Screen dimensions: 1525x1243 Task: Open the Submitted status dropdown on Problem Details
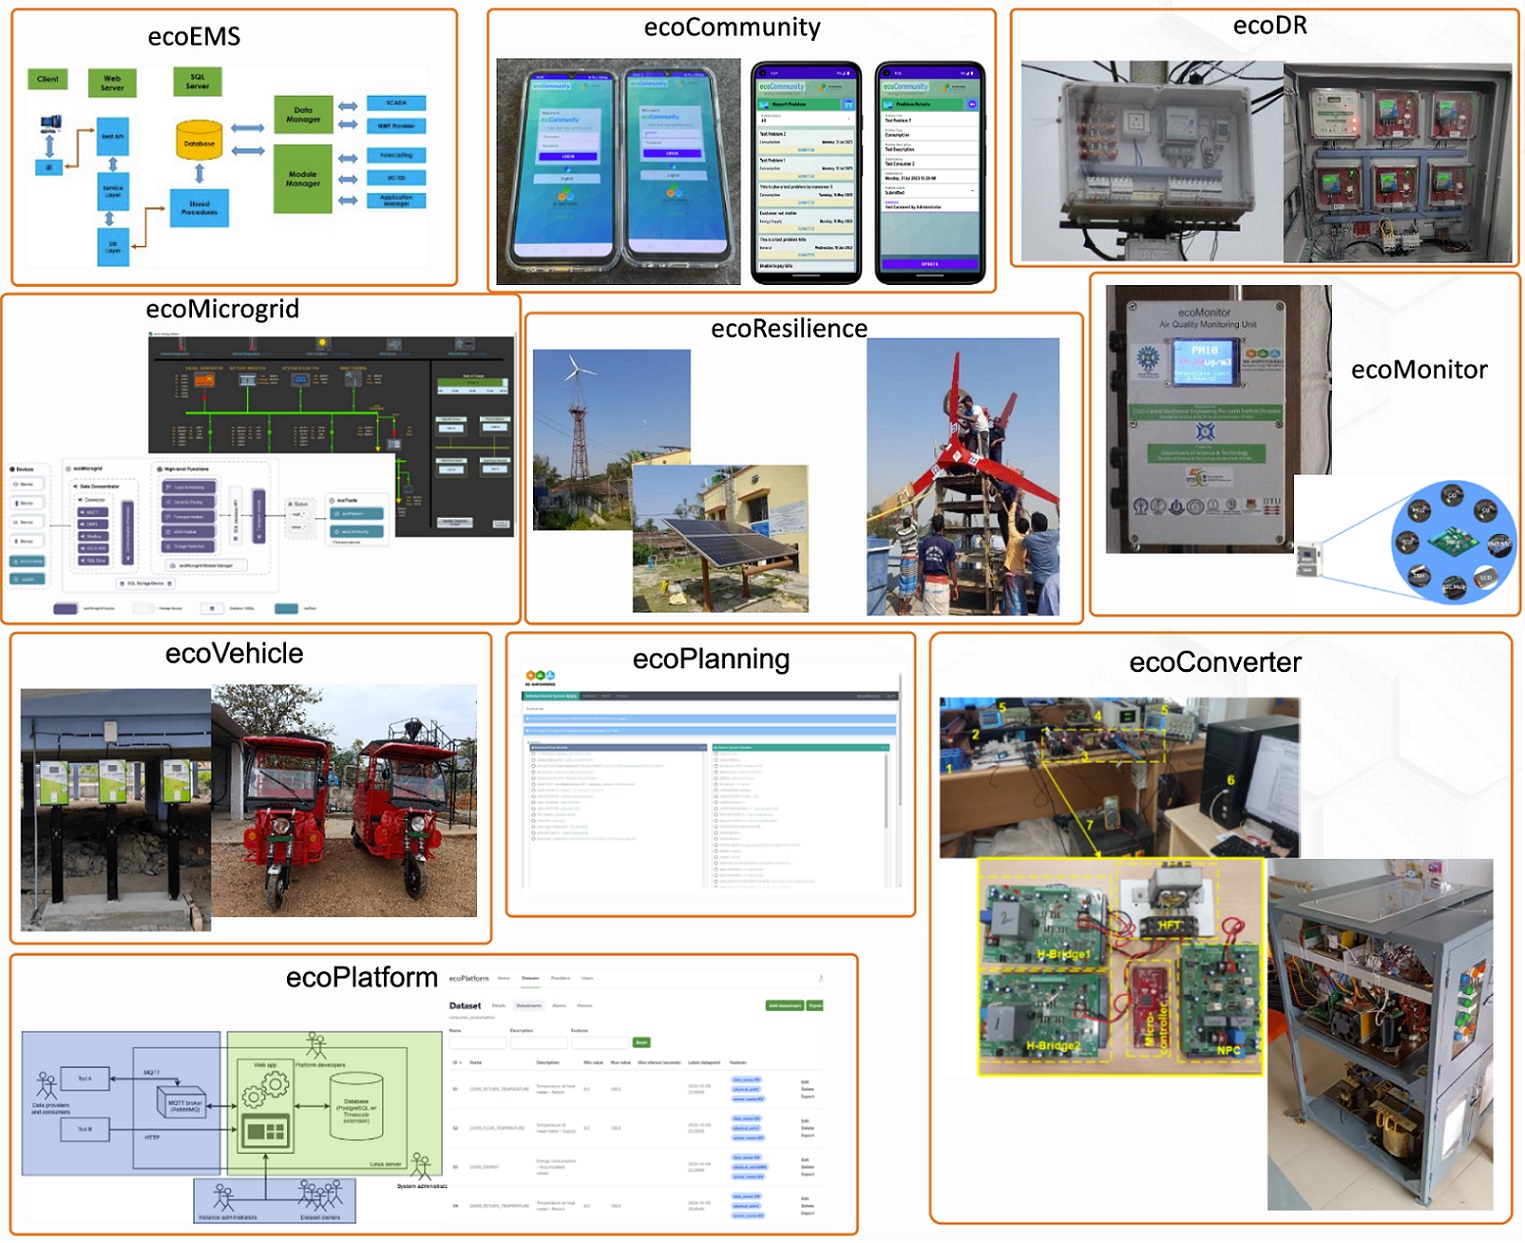(x=929, y=190)
